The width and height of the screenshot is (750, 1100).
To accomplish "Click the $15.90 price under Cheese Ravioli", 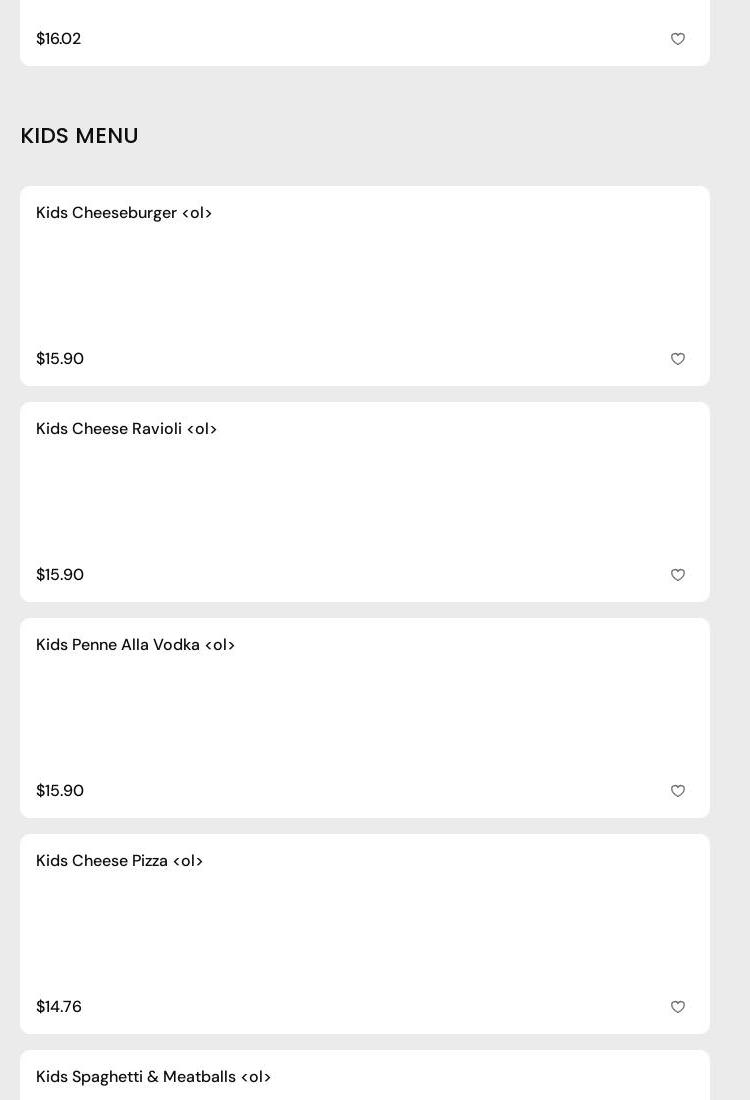I will (x=60, y=575).
